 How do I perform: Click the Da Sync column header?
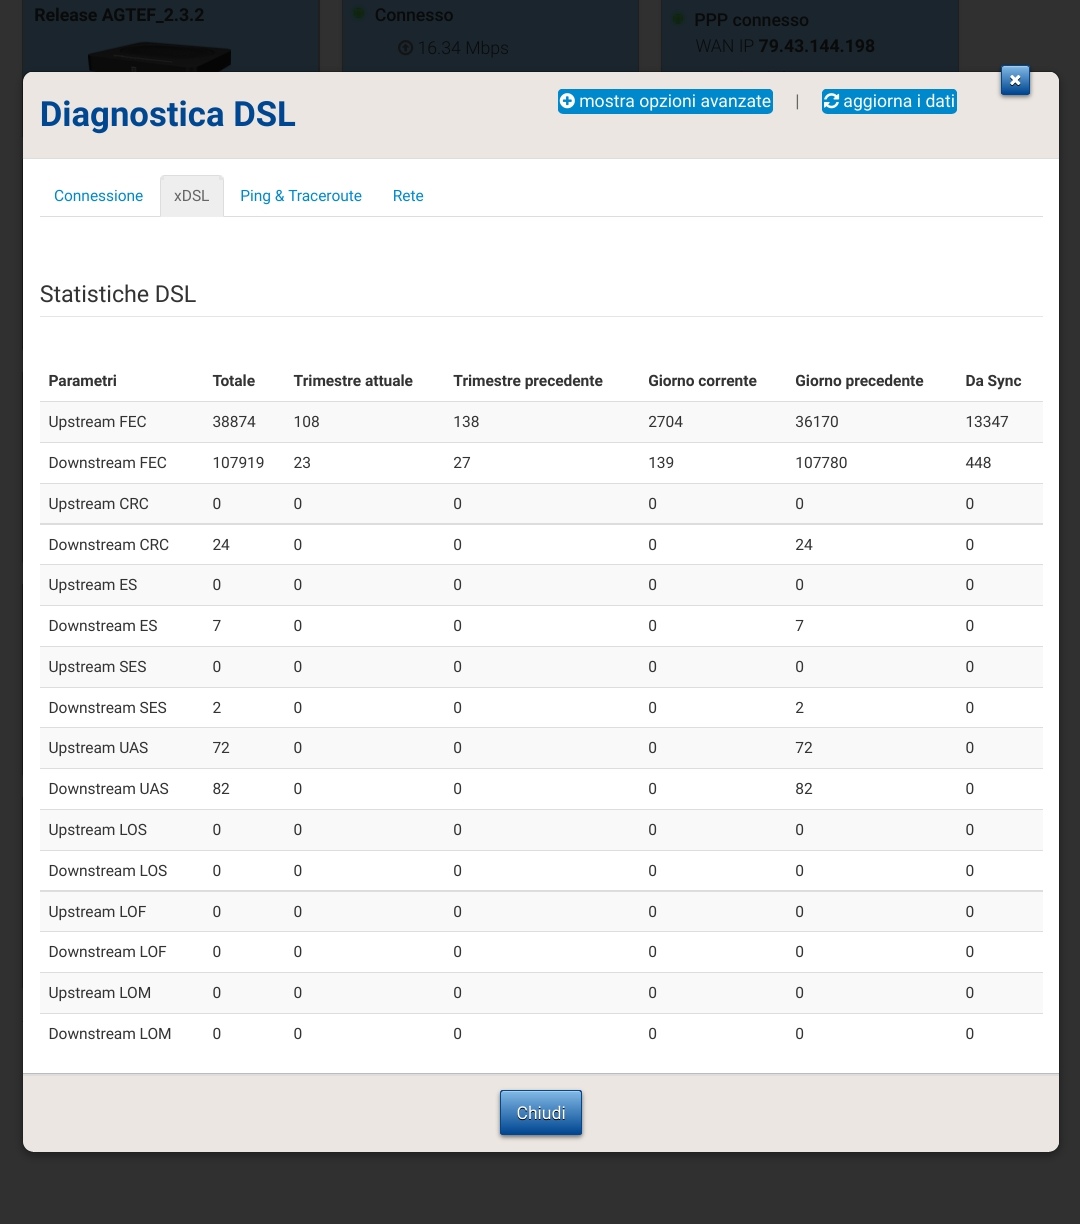tap(993, 381)
